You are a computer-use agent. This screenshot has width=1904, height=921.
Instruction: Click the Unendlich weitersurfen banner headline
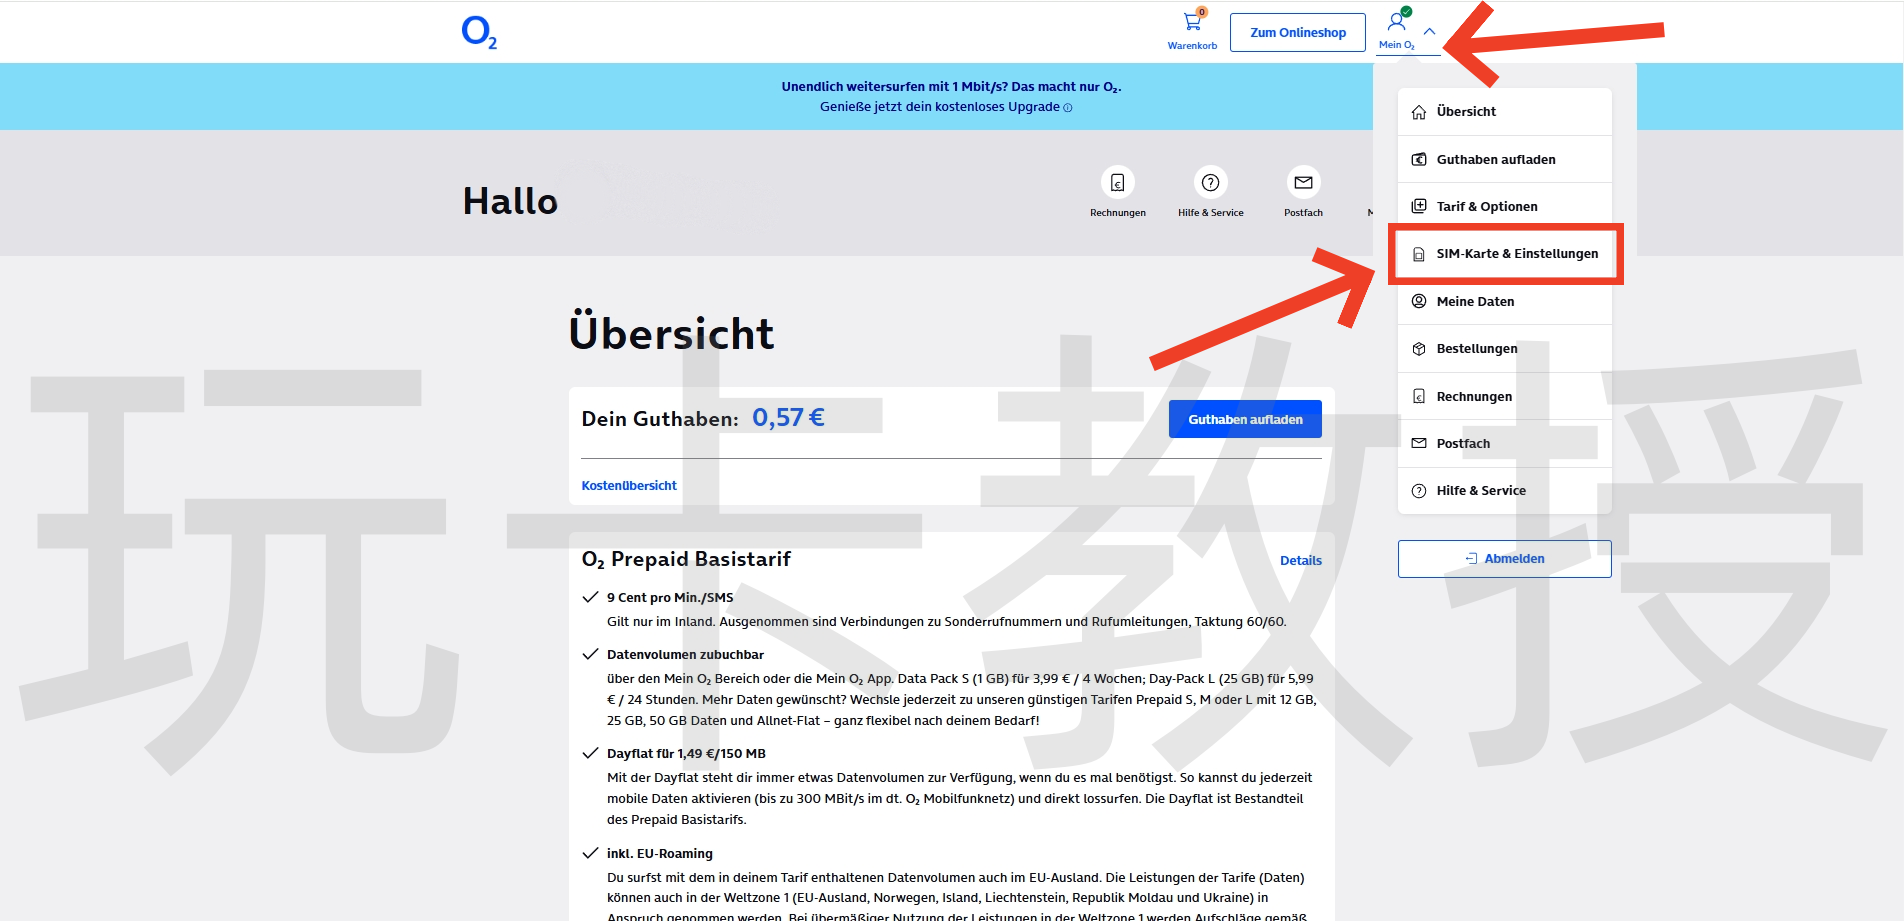951,87
